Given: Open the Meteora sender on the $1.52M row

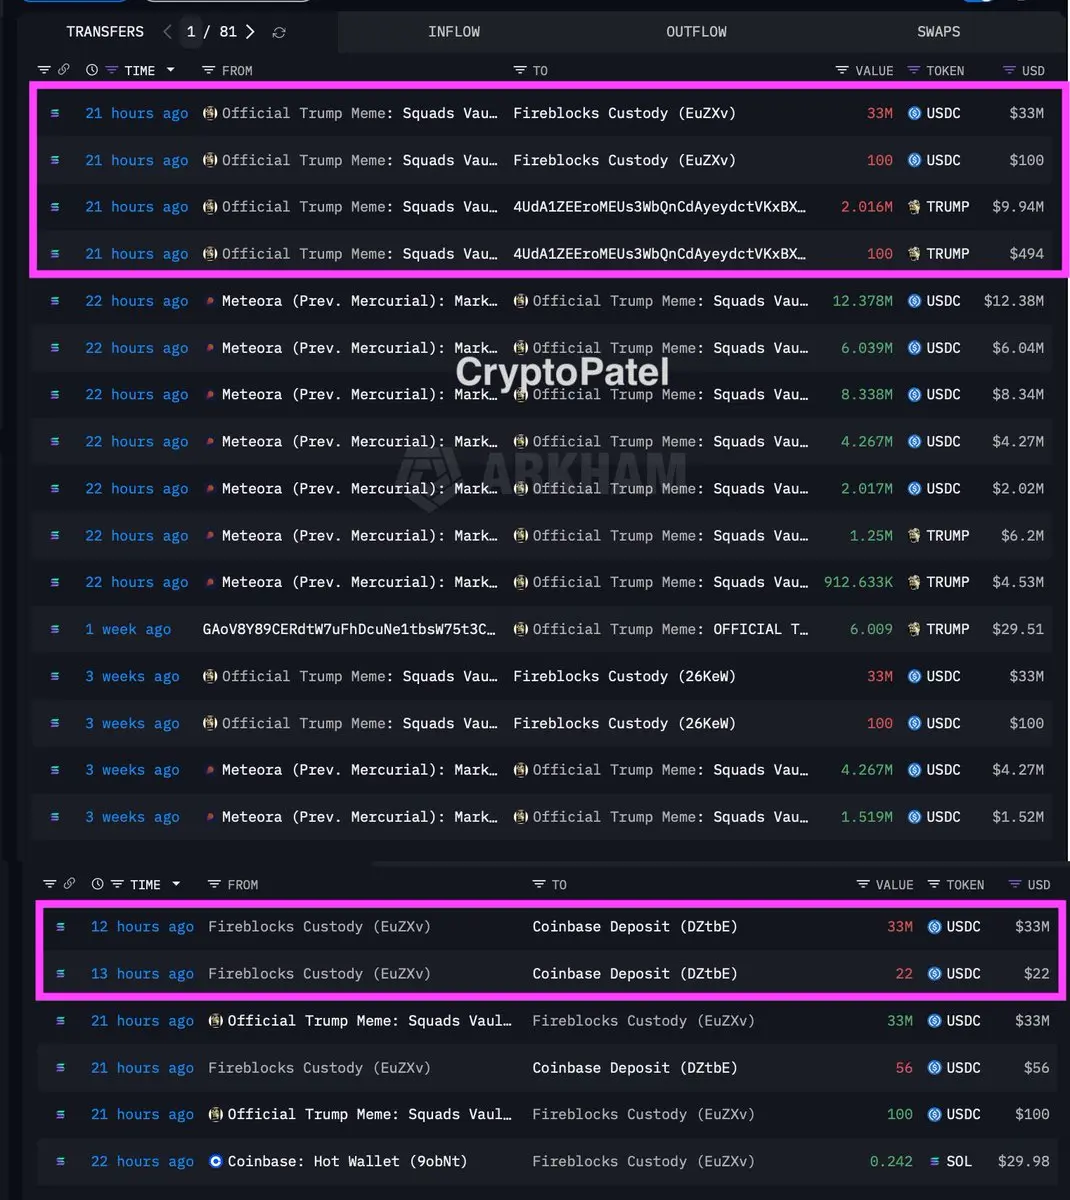Looking at the screenshot, I should (x=360, y=816).
